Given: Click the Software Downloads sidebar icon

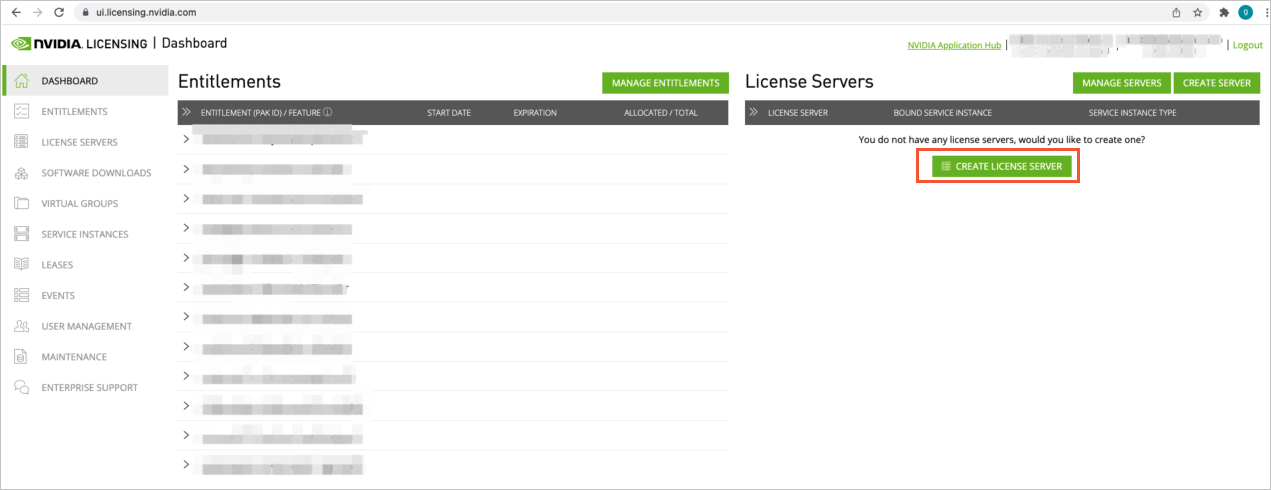Looking at the screenshot, I should (x=22, y=173).
